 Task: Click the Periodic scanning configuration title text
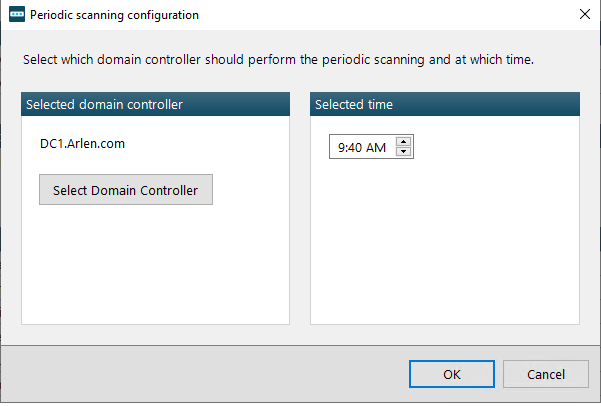[114, 15]
